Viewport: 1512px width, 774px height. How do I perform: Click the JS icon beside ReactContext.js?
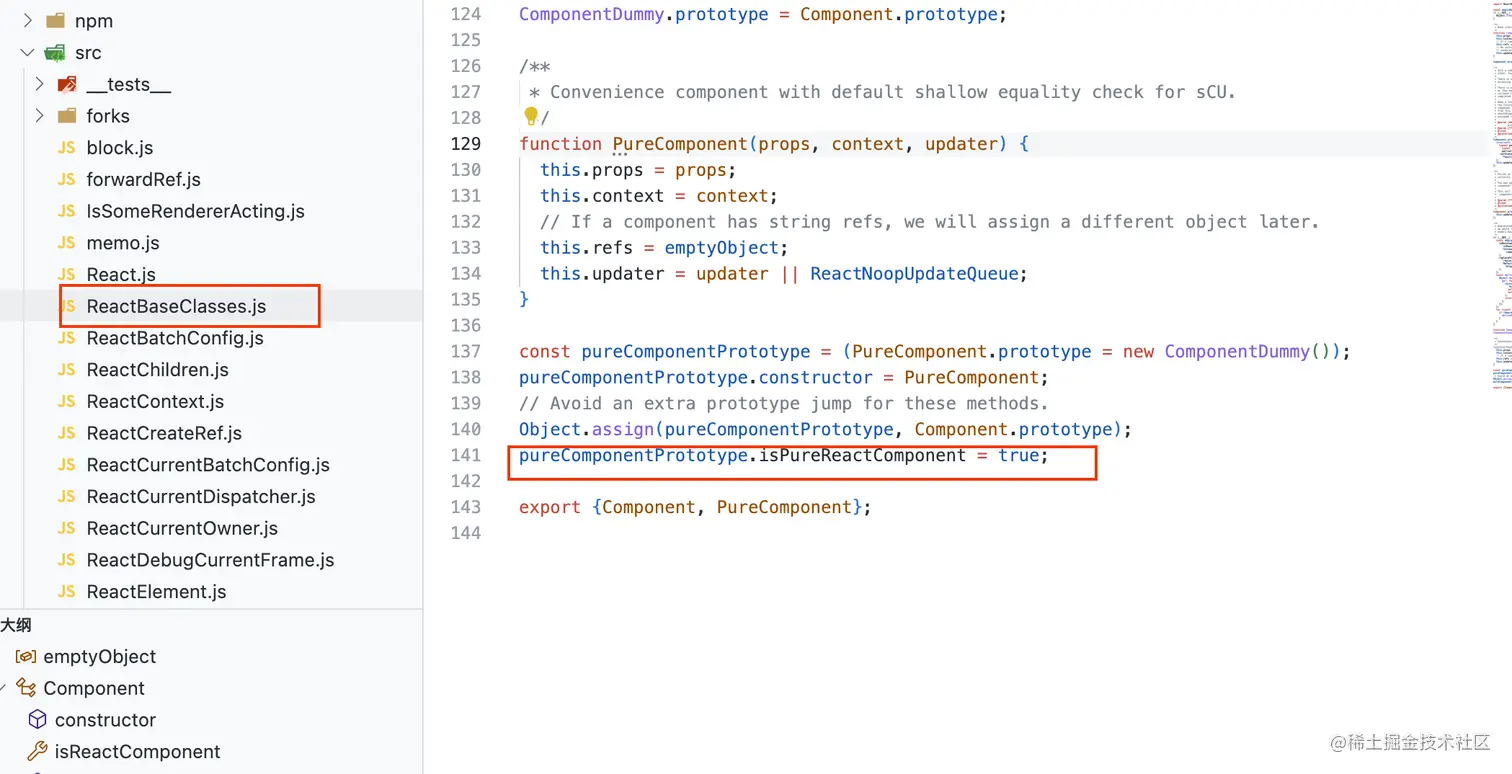click(x=67, y=401)
